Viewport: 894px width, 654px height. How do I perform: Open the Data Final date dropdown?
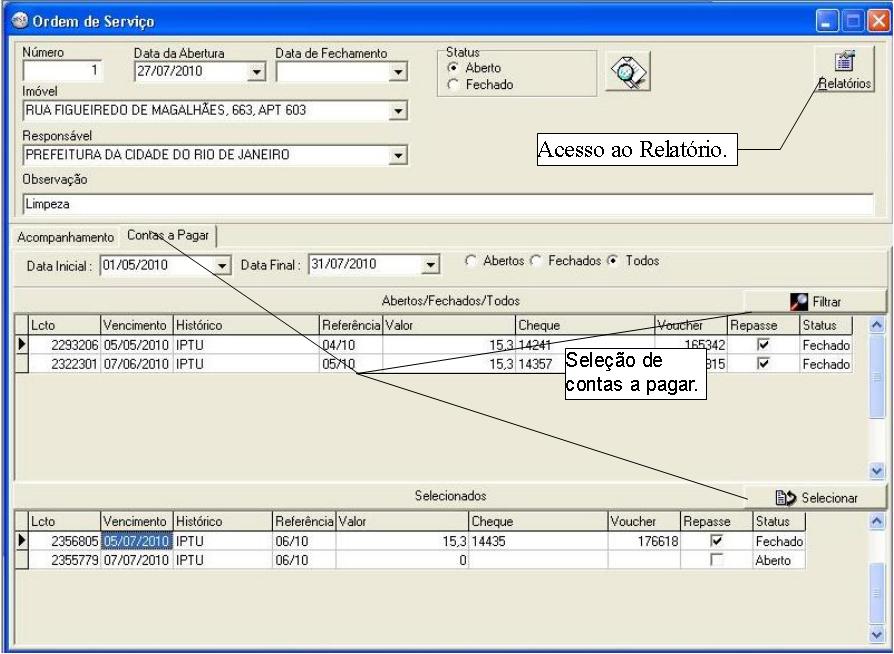pyautogui.click(x=430, y=266)
